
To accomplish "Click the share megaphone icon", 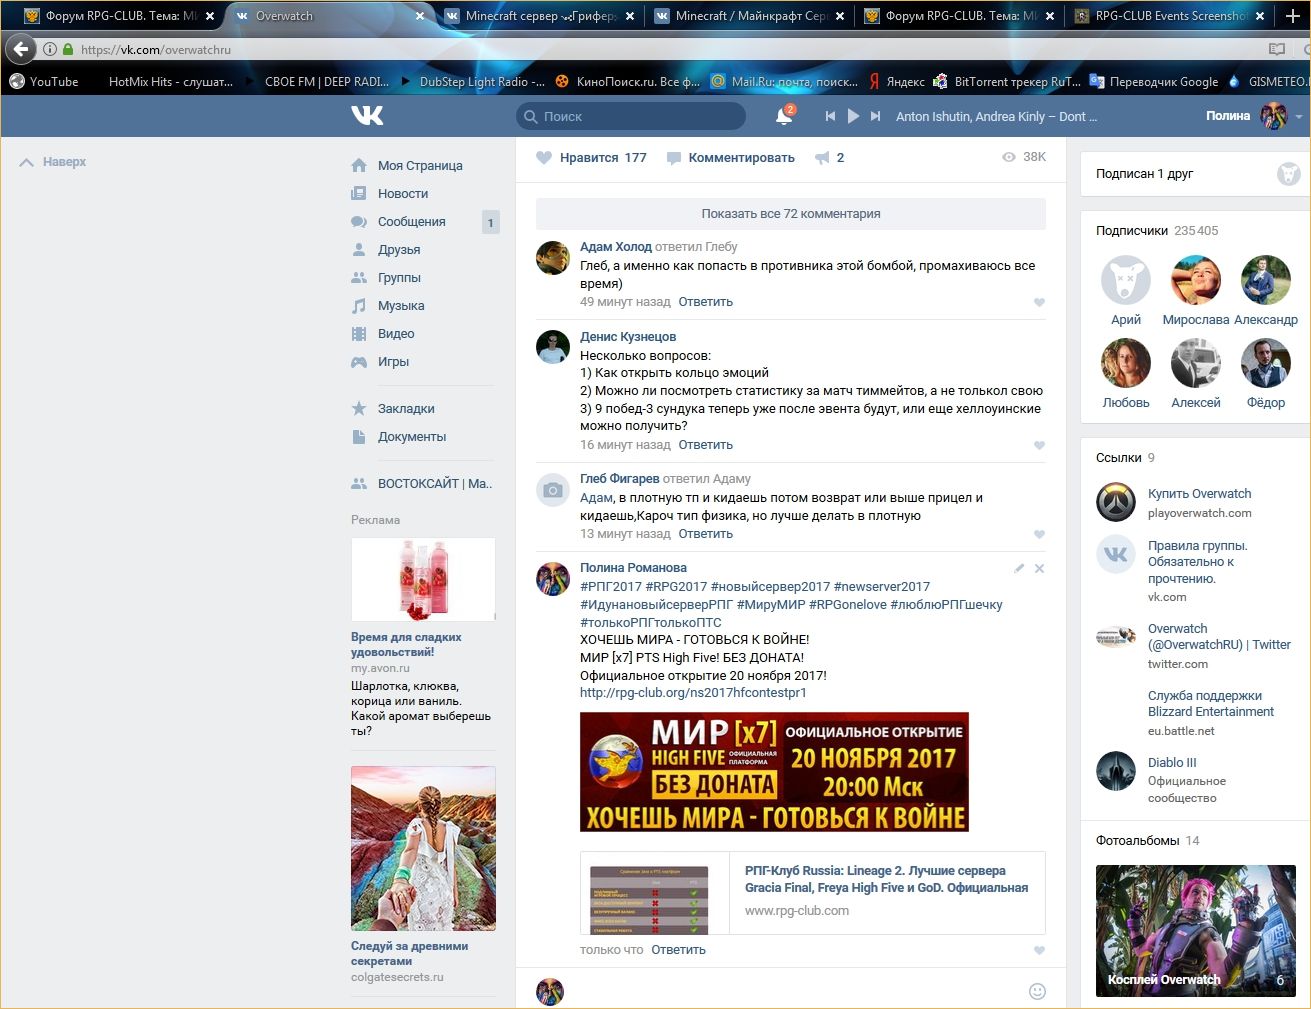I will click(823, 158).
